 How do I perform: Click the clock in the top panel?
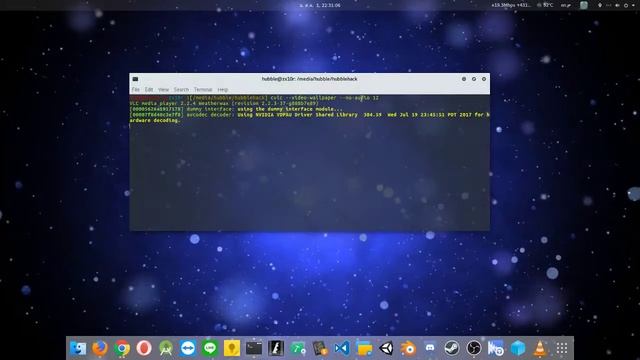[x=320, y=5]
